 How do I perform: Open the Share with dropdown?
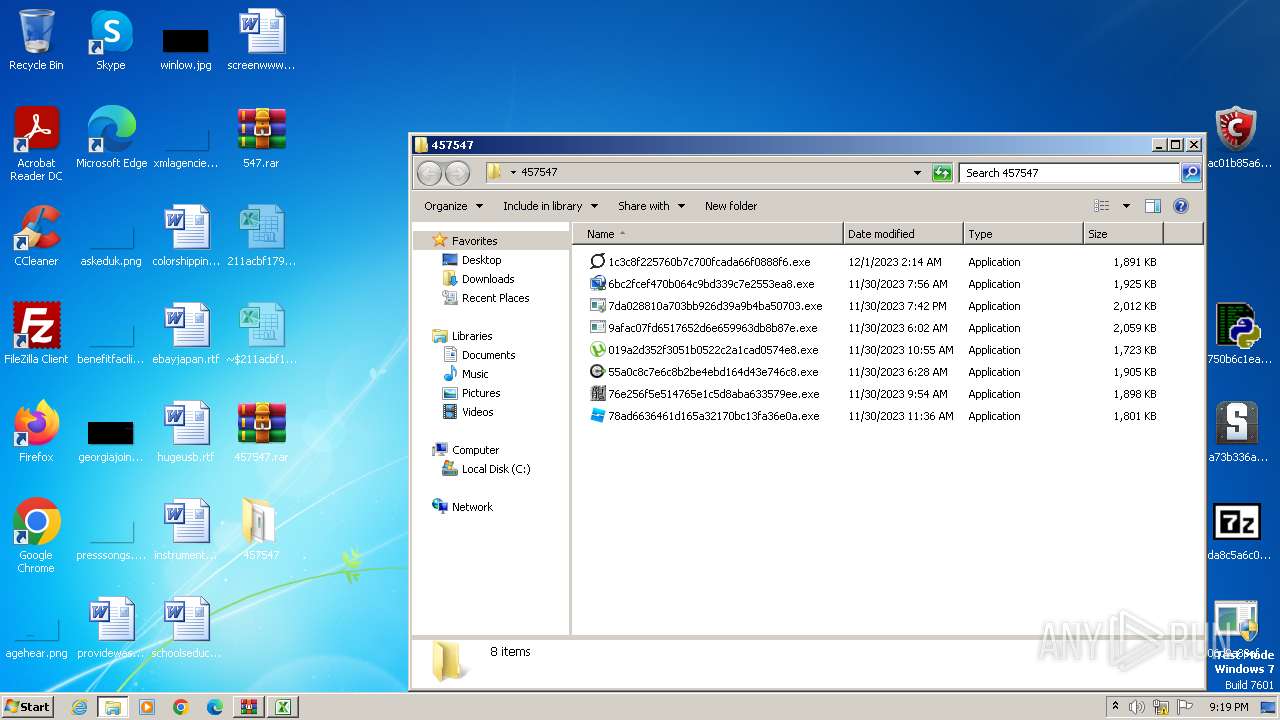click(x=651, y=206)
